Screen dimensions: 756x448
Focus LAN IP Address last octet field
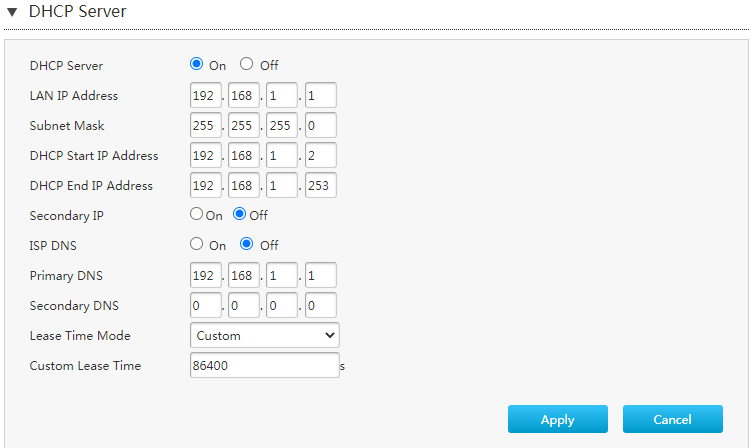pyautogui.click(x=321, y=95)
